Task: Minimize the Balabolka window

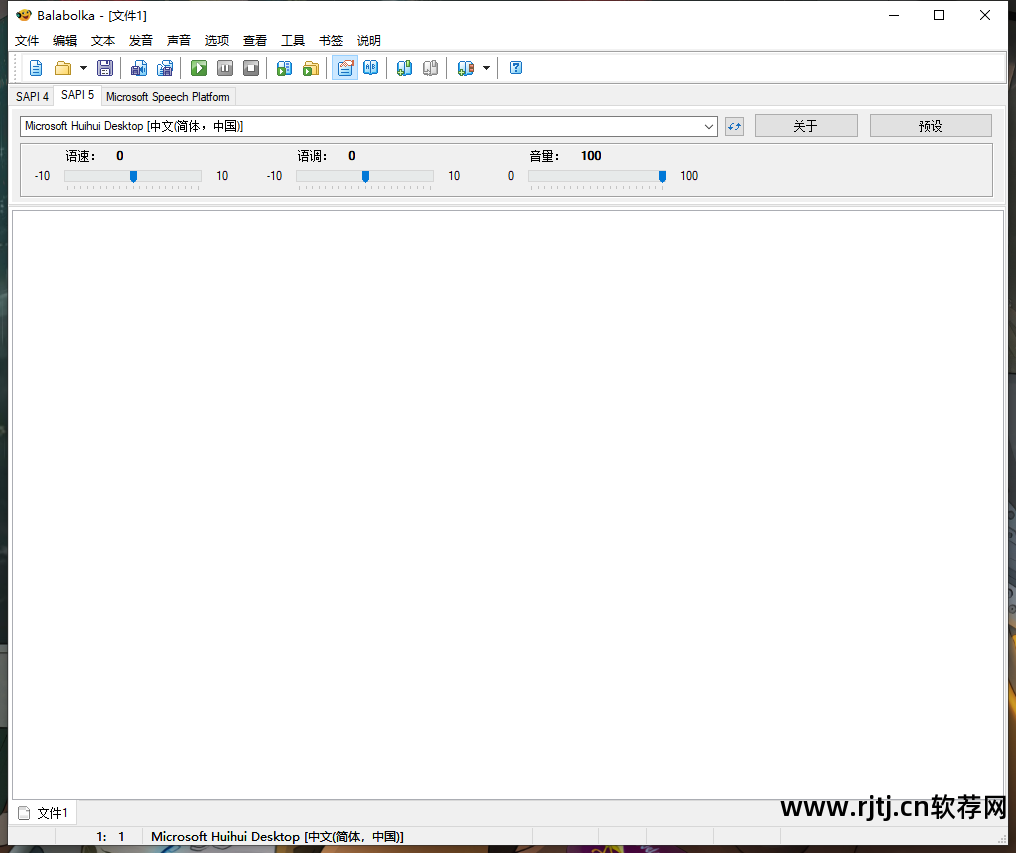Action: tap(894, 15)
